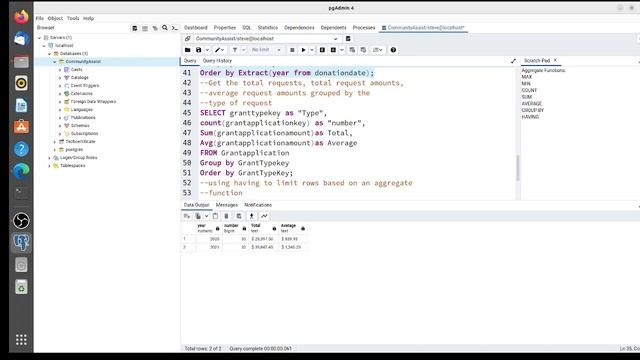Switch to the Notifications tab
This screenshot has width=640, height=360.
(258, 205)
